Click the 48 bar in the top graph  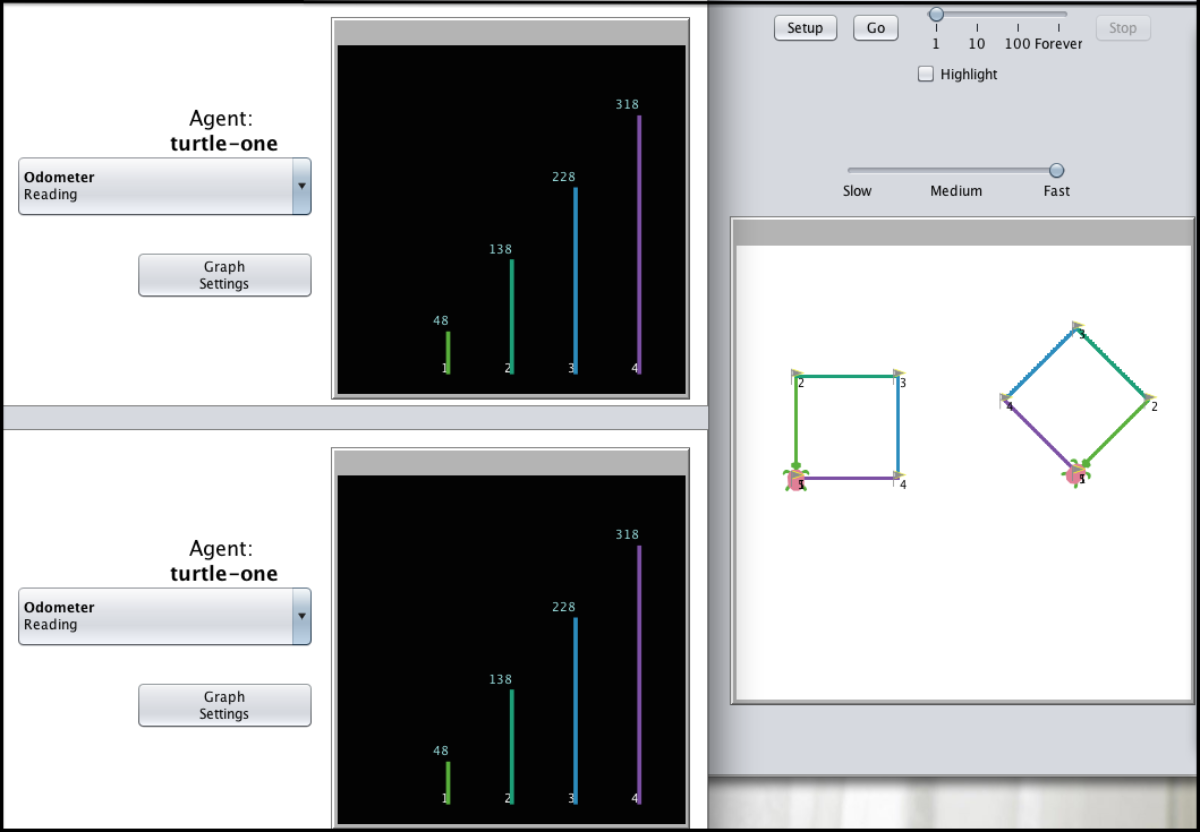tap(448, 352)
